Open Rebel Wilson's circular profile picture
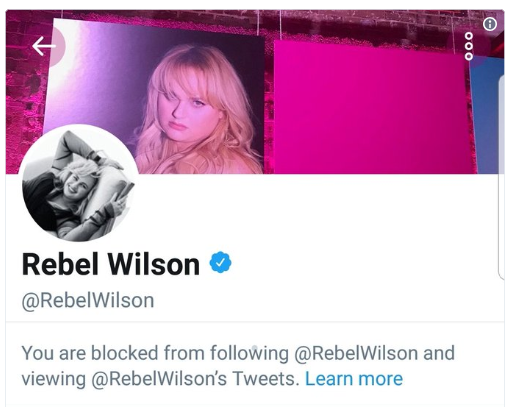This screenshot has width=508, height=407. [79, 183]
